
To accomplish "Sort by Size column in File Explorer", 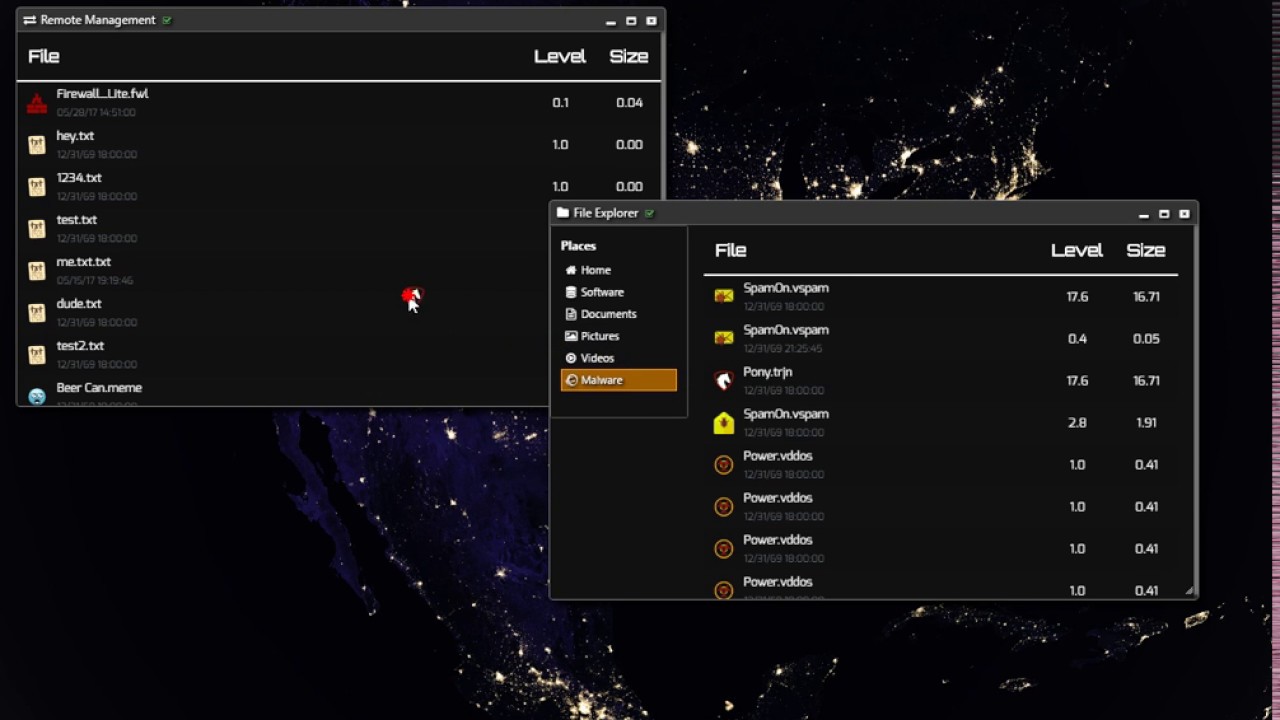I will pos(1146,251).
